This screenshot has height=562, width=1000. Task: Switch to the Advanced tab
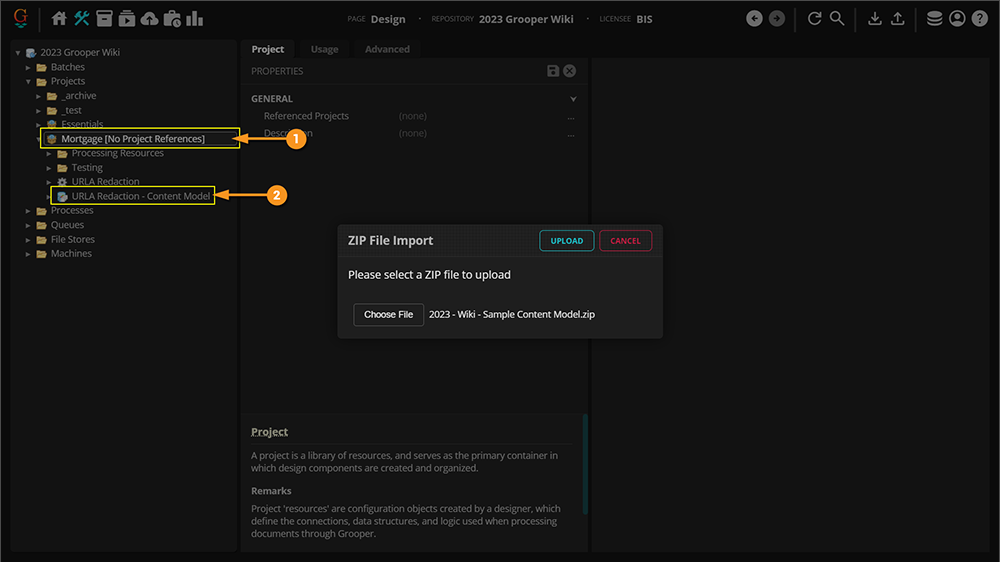pyautogui.click(x=387, y=49)
